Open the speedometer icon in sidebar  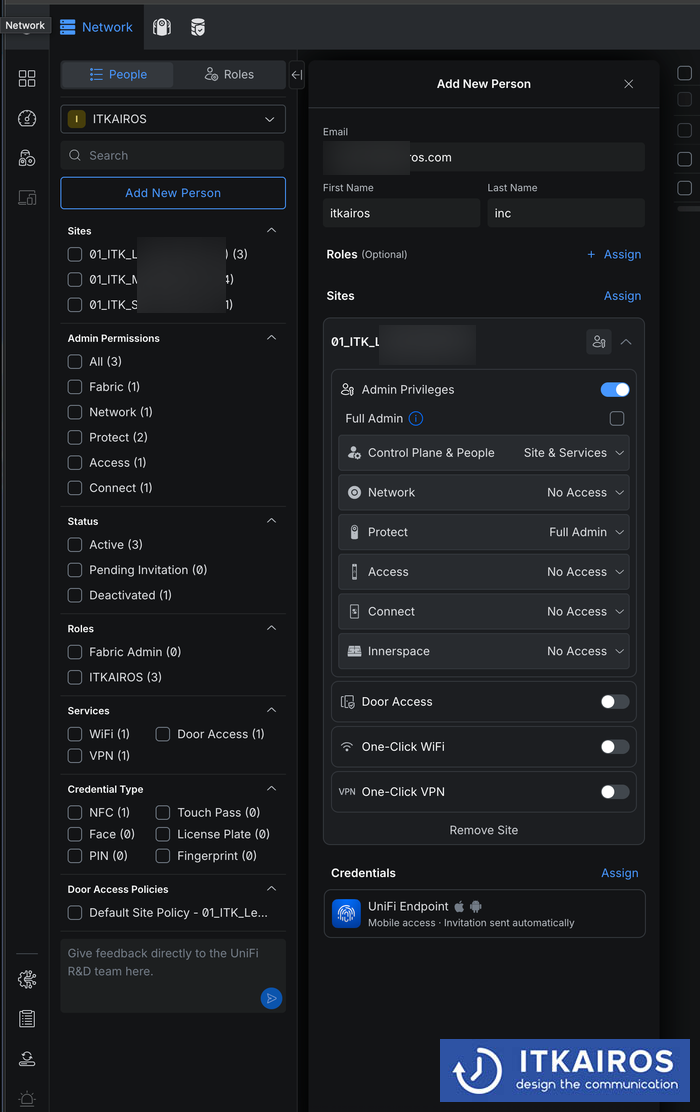[x=27, y=118]
